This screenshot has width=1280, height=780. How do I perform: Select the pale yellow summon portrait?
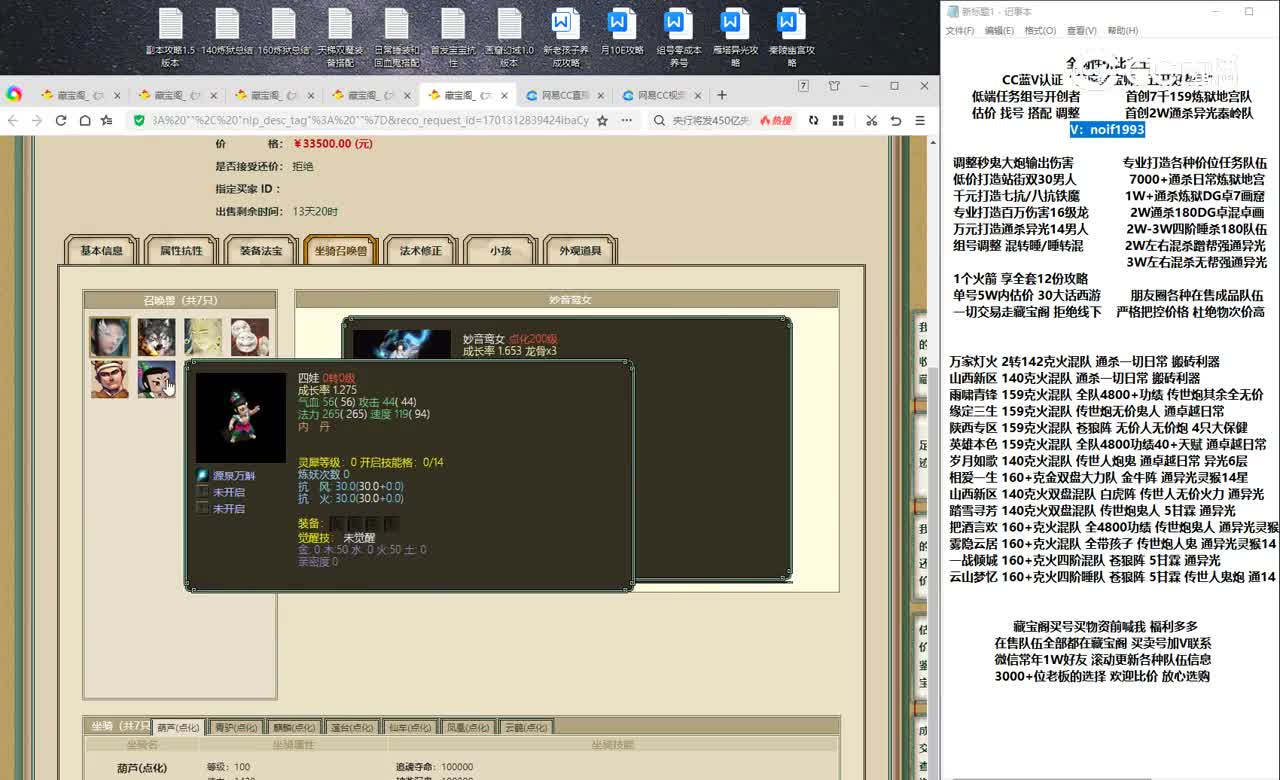[203, 337]
